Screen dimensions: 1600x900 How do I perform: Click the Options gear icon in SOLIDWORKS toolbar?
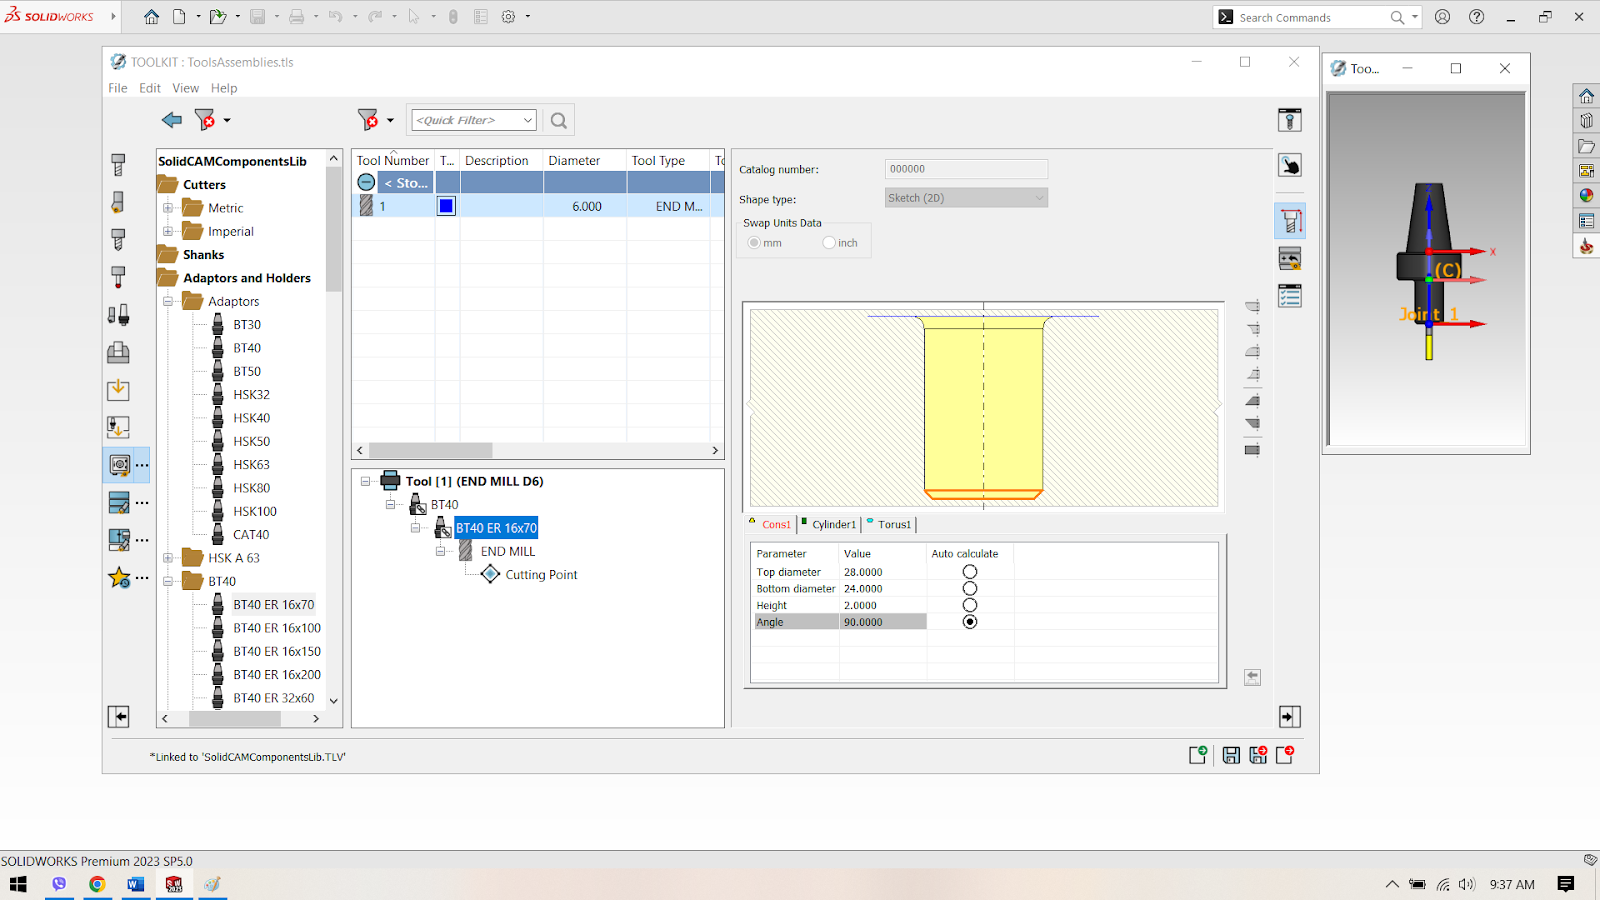point(508,17)
